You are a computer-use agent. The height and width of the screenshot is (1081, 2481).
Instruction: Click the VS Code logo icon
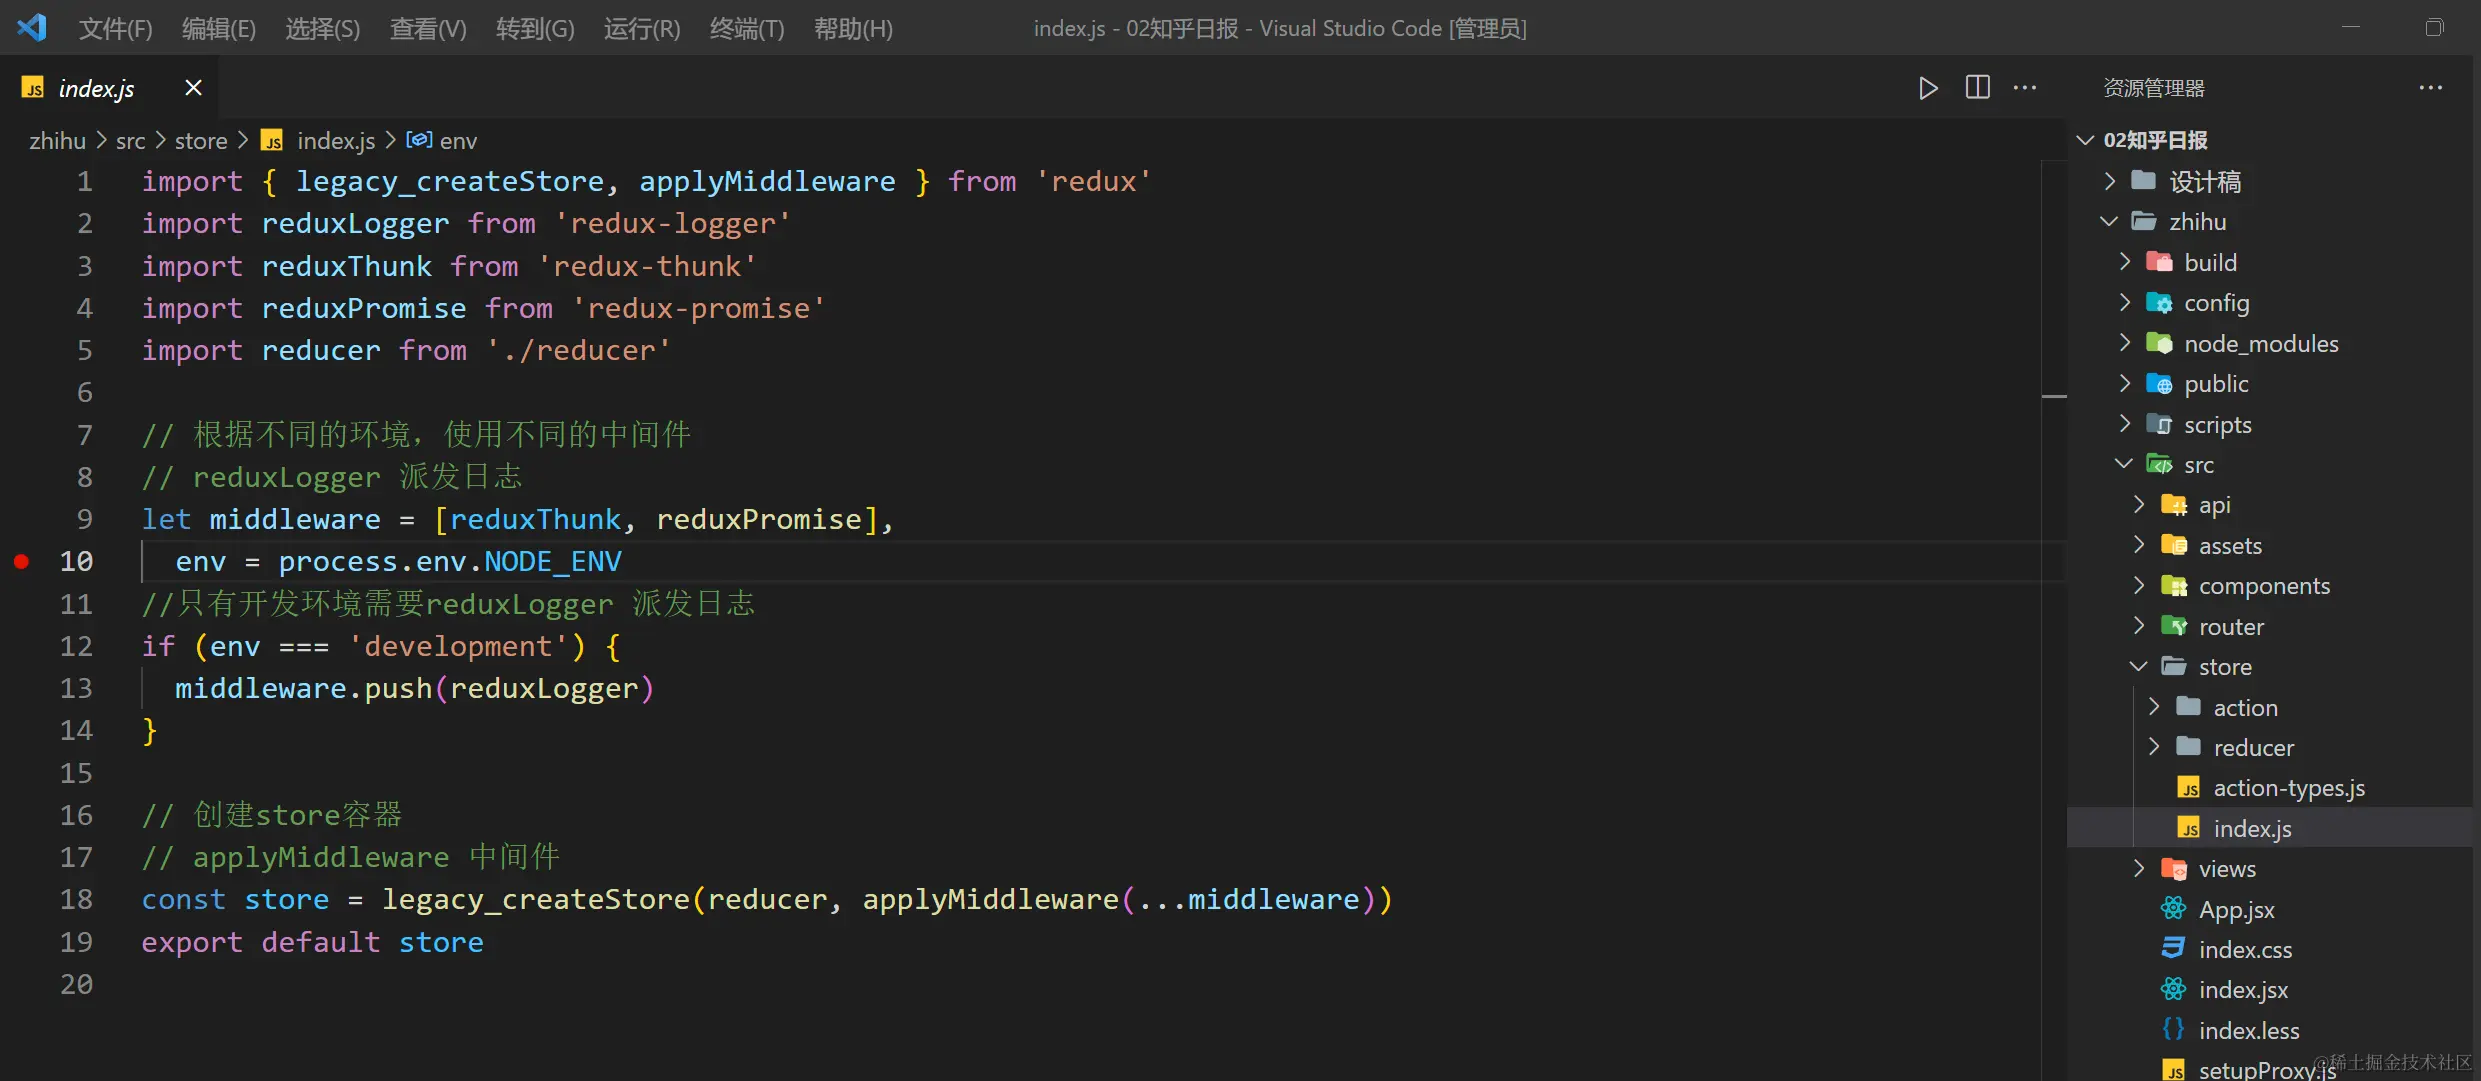click(33, 27)
